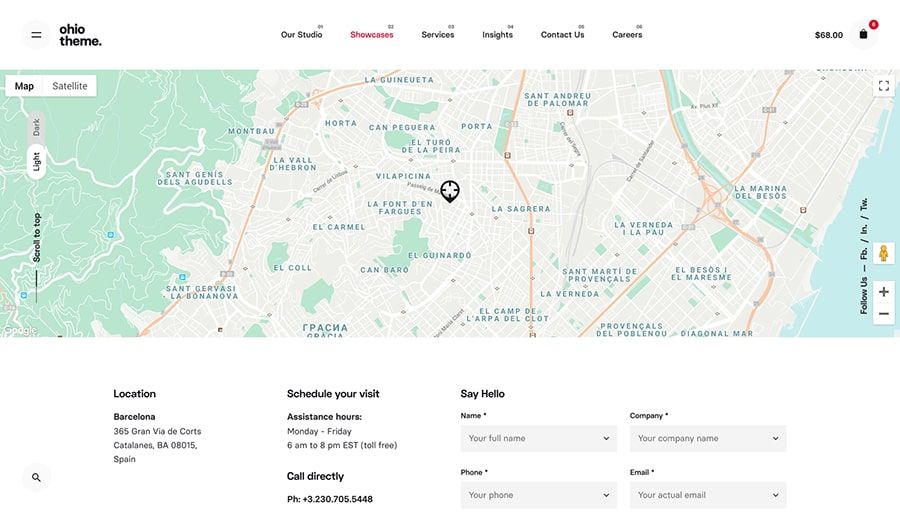Screen dimensions: 900x514
Task: Switch map style to Light
Action: click(x=37, y=161)
